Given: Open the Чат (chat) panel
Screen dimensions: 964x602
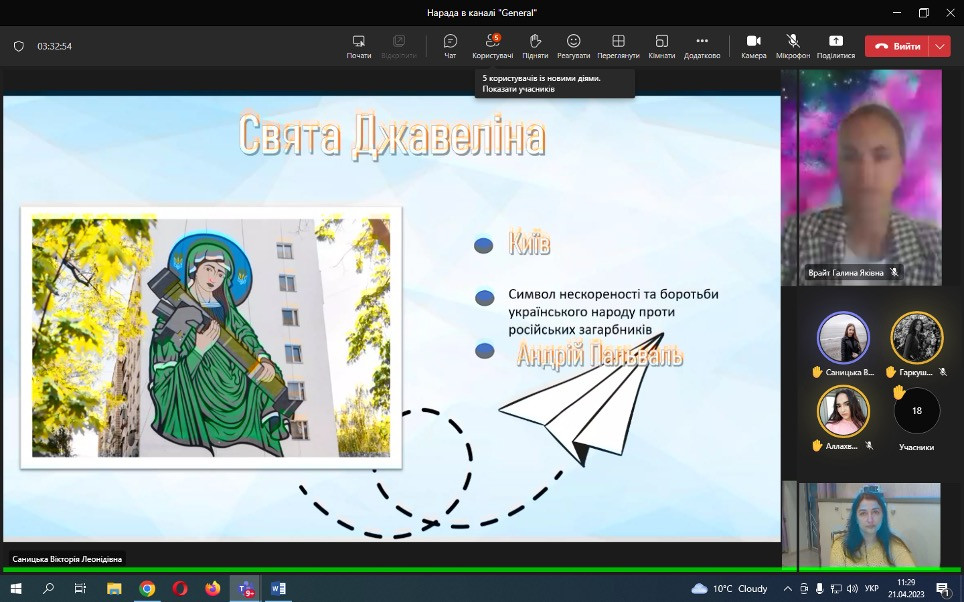Looking at the screenshot, I should [450, 46].
